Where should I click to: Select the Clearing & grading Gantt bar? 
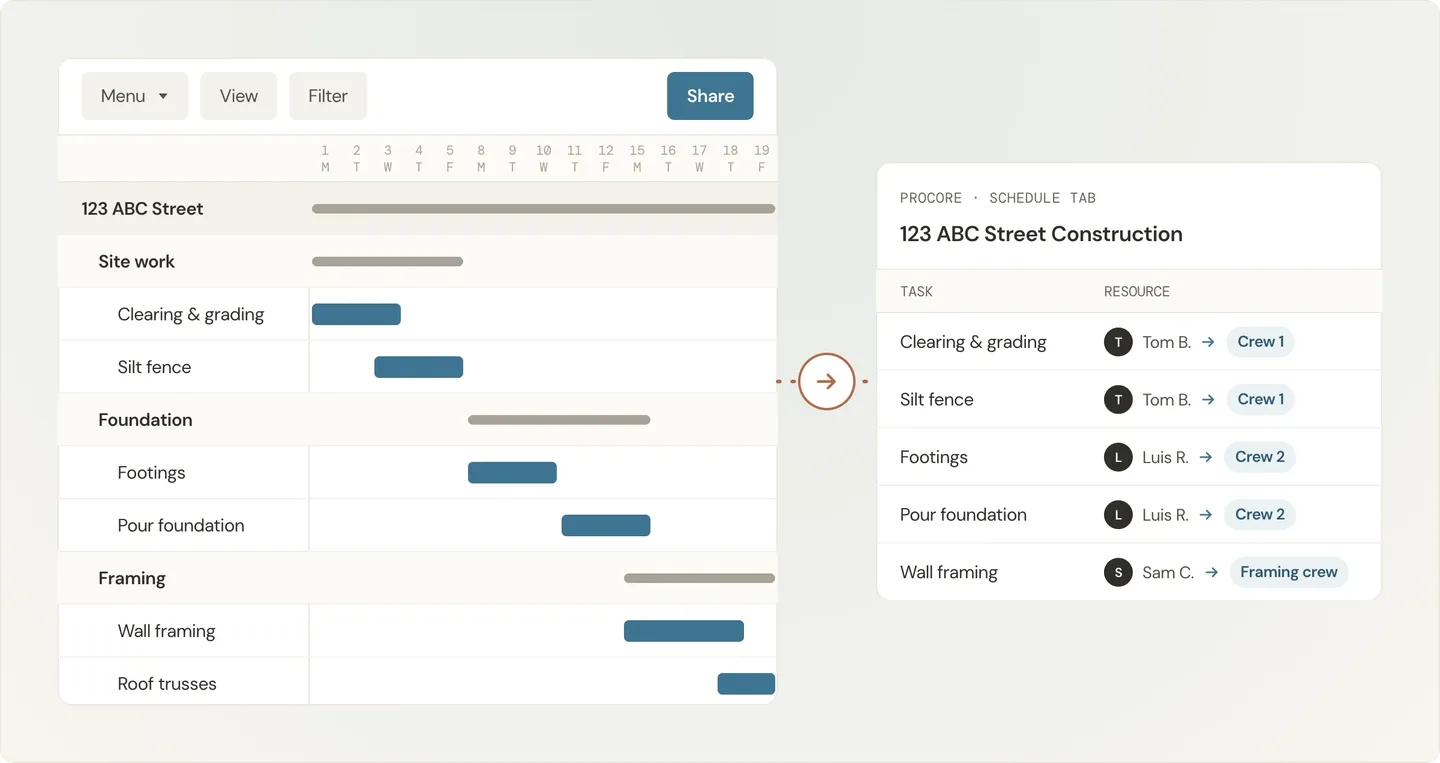coord(356,314)
